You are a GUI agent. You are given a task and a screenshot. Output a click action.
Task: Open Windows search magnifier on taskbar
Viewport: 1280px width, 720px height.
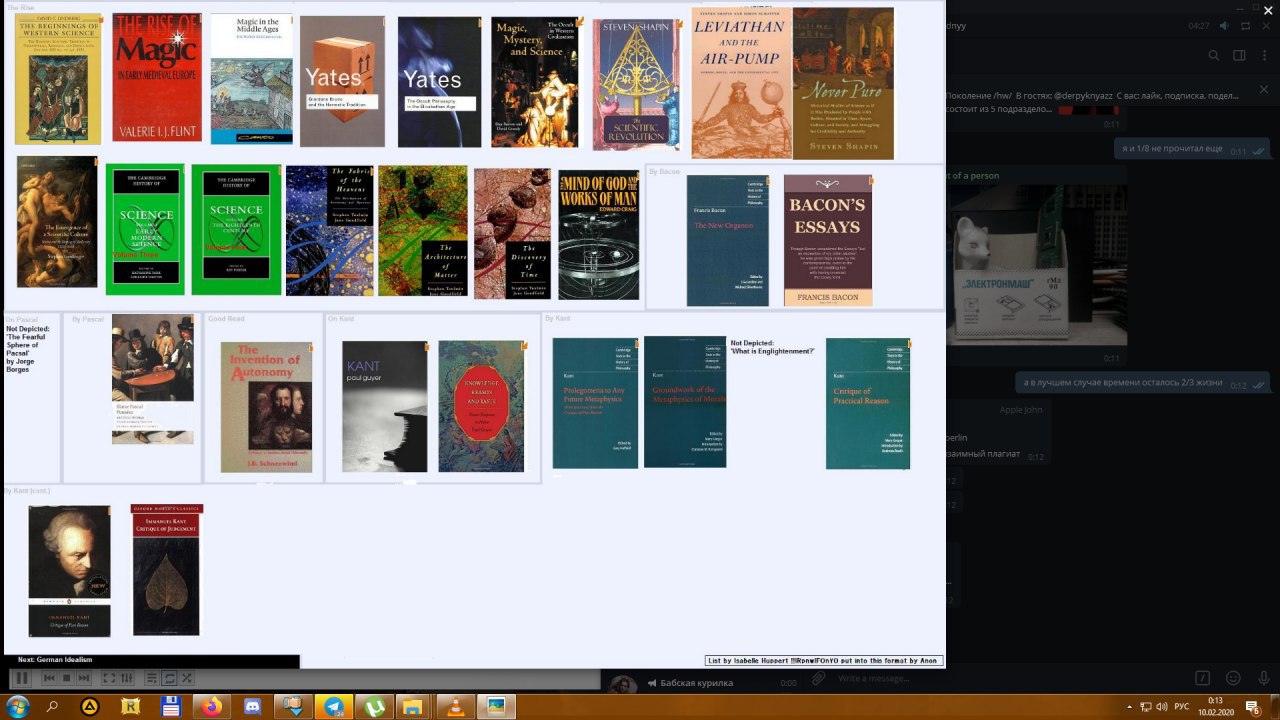[x=53, y=706]
